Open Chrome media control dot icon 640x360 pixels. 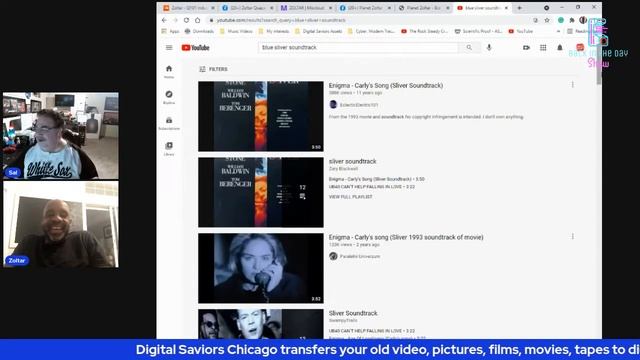point(547,8)
